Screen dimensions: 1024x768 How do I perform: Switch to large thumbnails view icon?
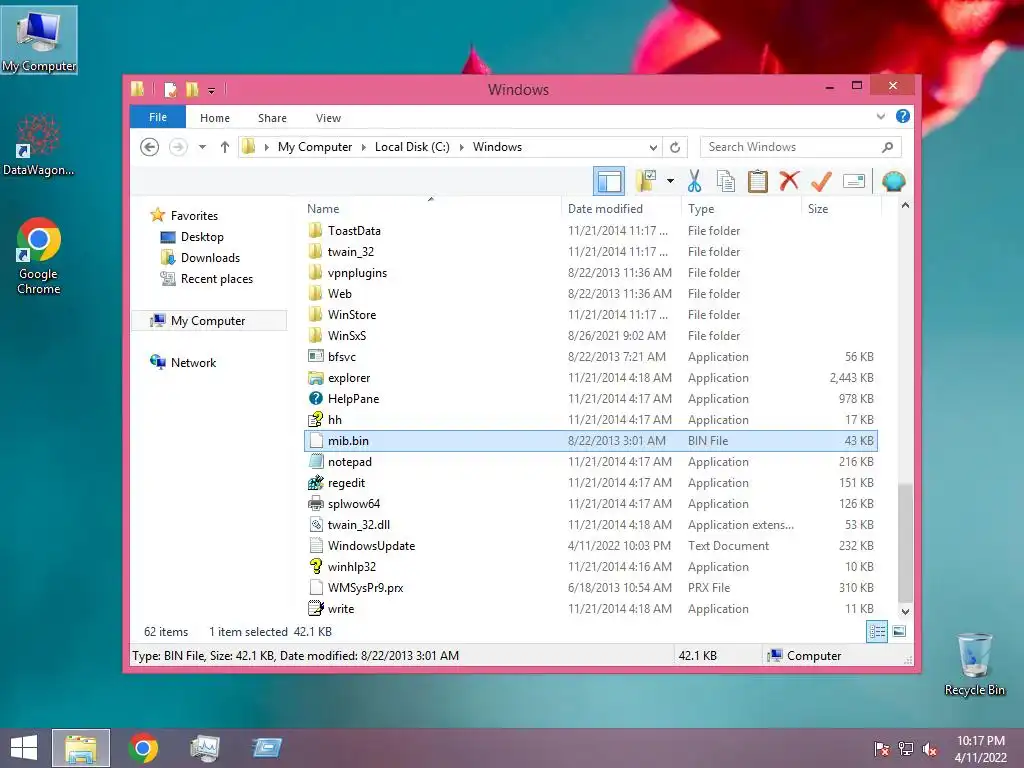(899, 631)
